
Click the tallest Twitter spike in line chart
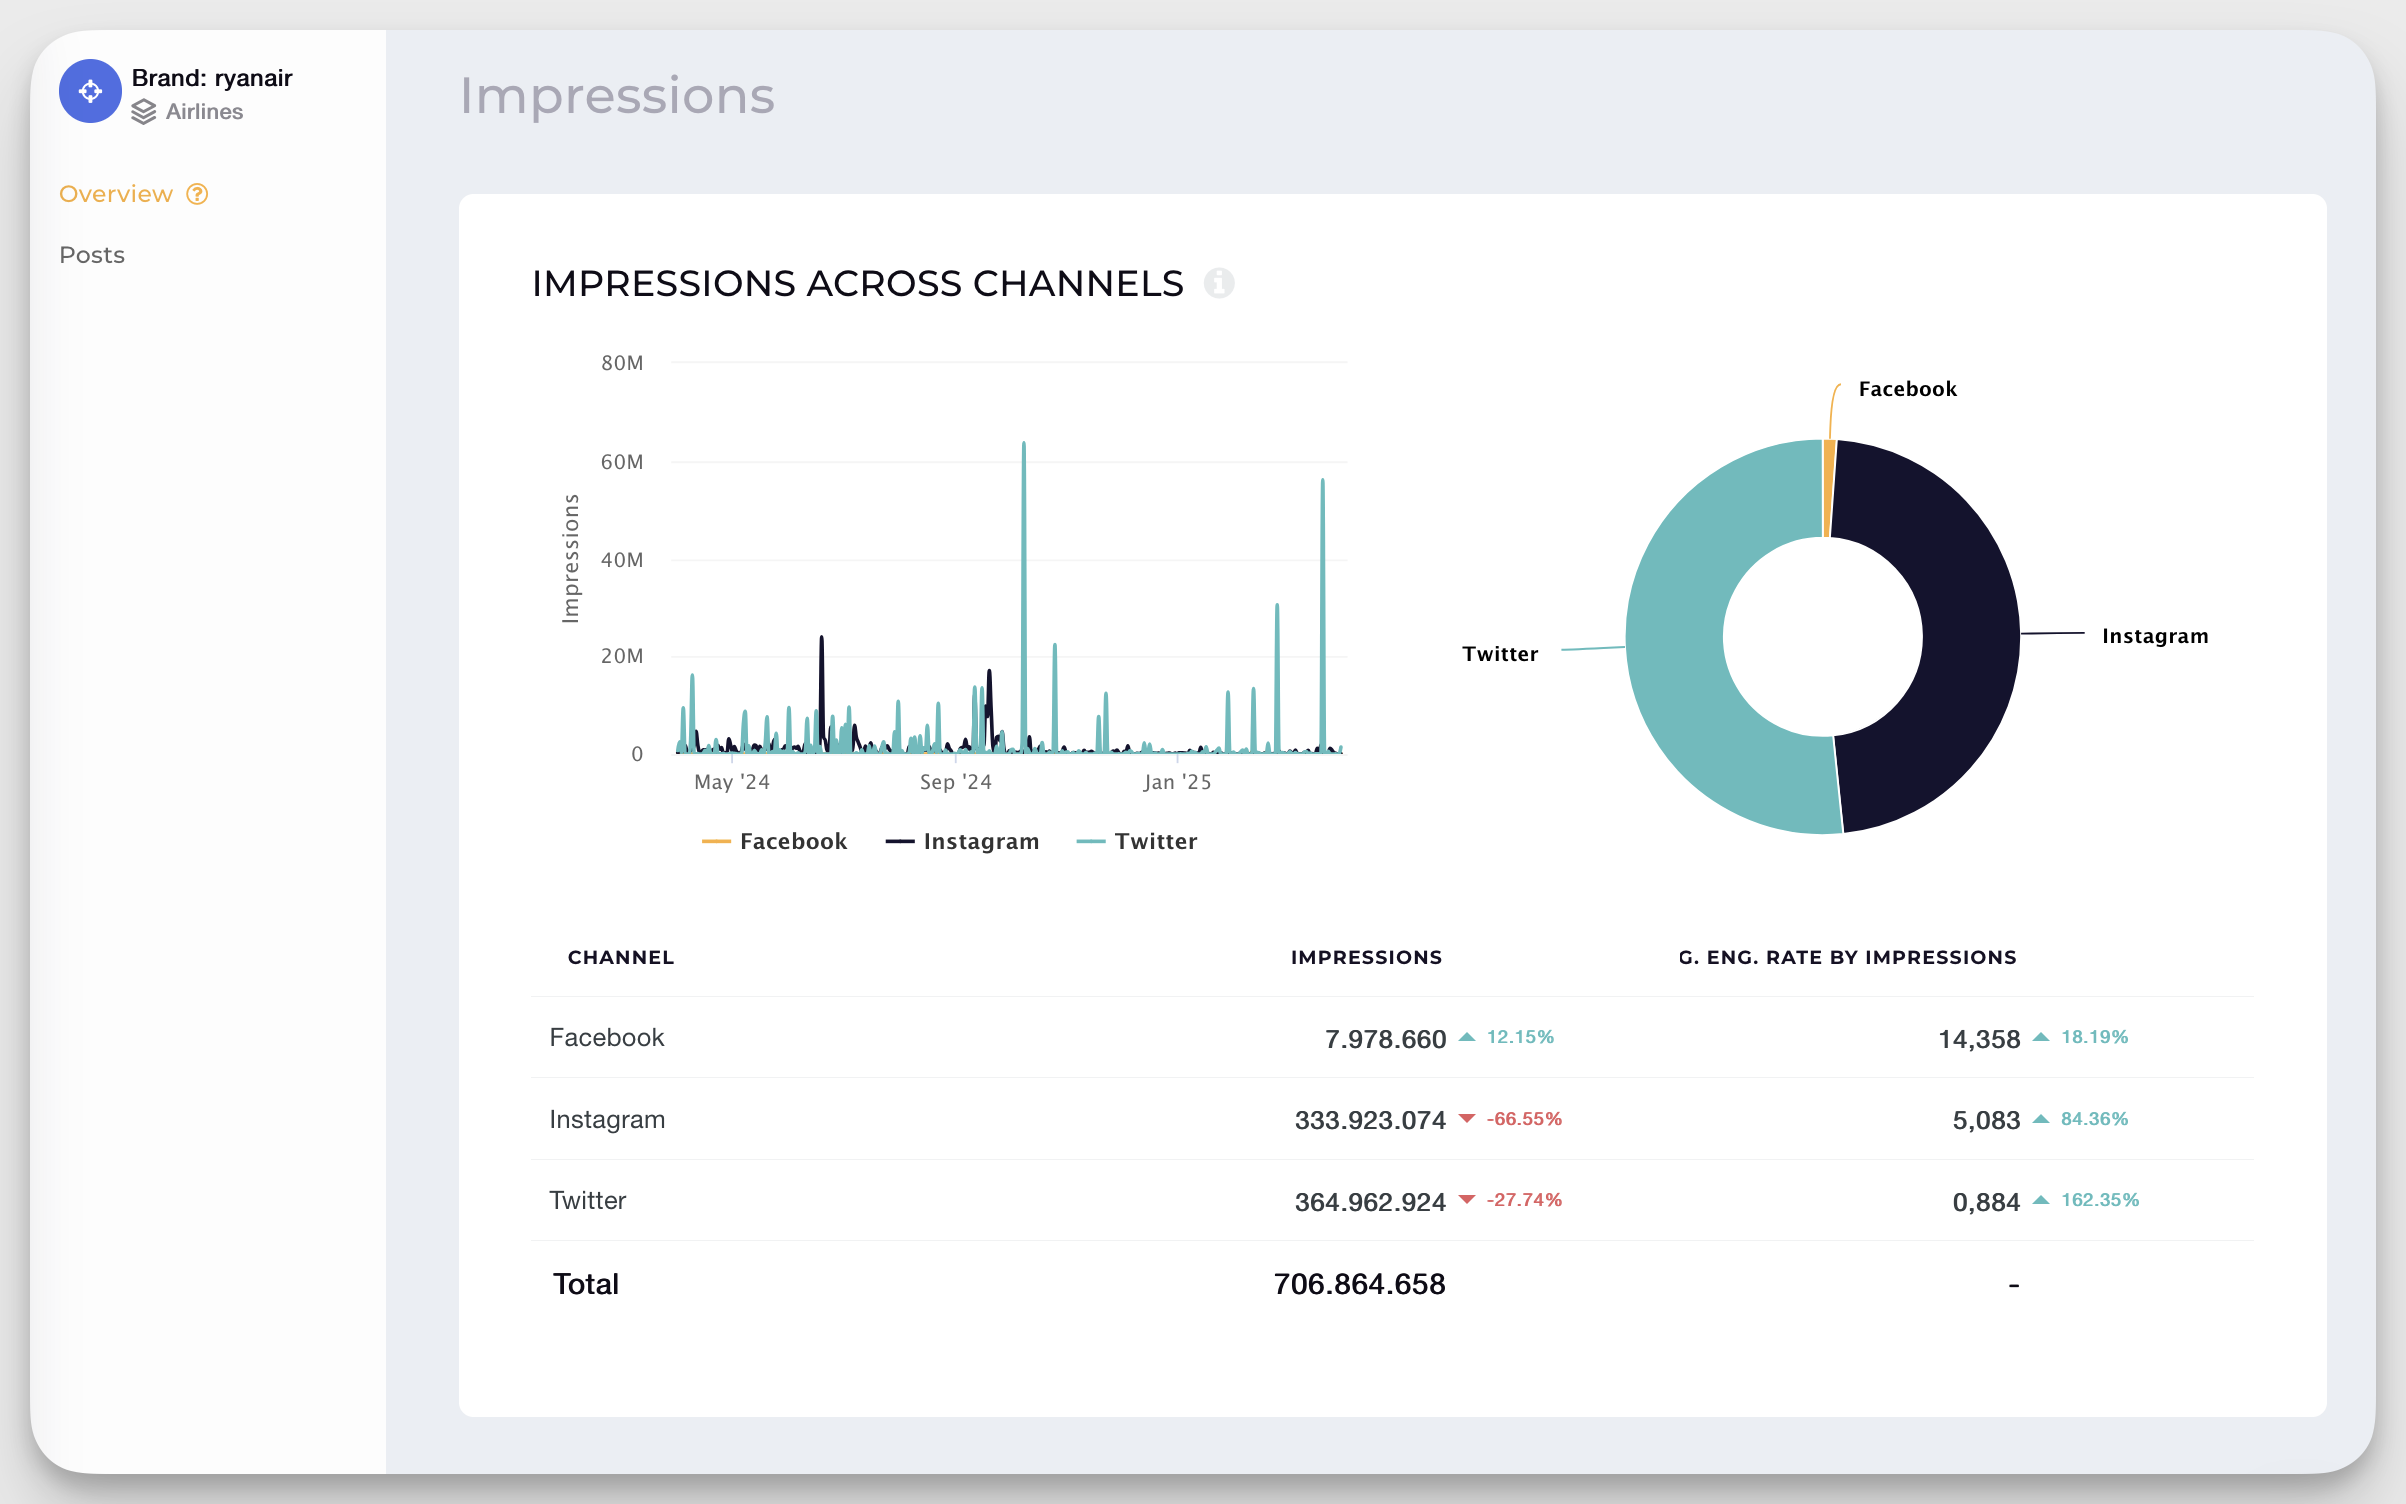[1024, 460]
